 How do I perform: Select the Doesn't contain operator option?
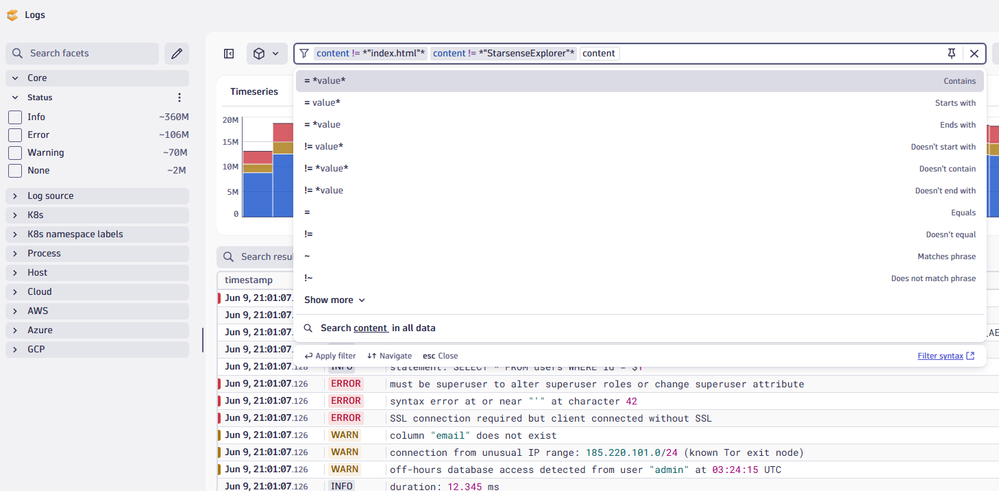(x=640, y=169)
